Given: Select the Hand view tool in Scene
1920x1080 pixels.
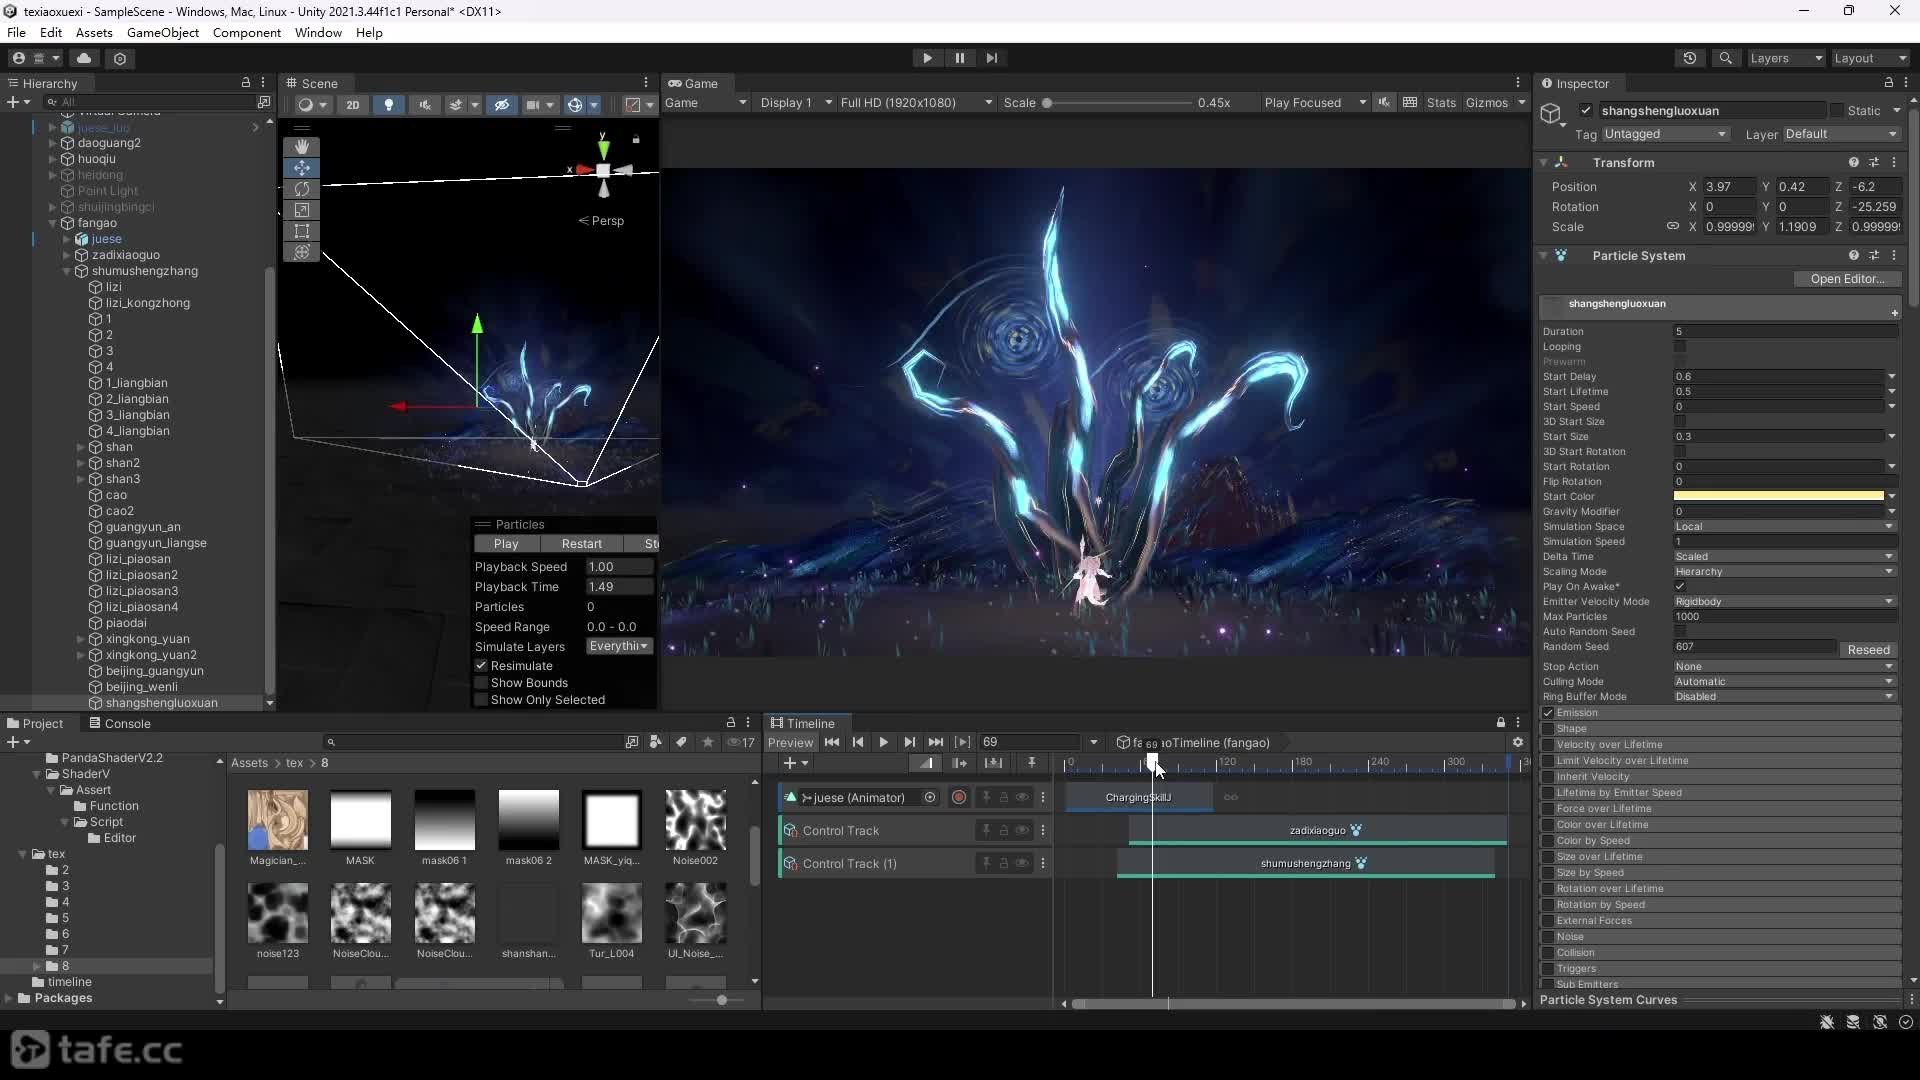Looking at the screenshot, I should pyautogui.click(x=301, y=147).
